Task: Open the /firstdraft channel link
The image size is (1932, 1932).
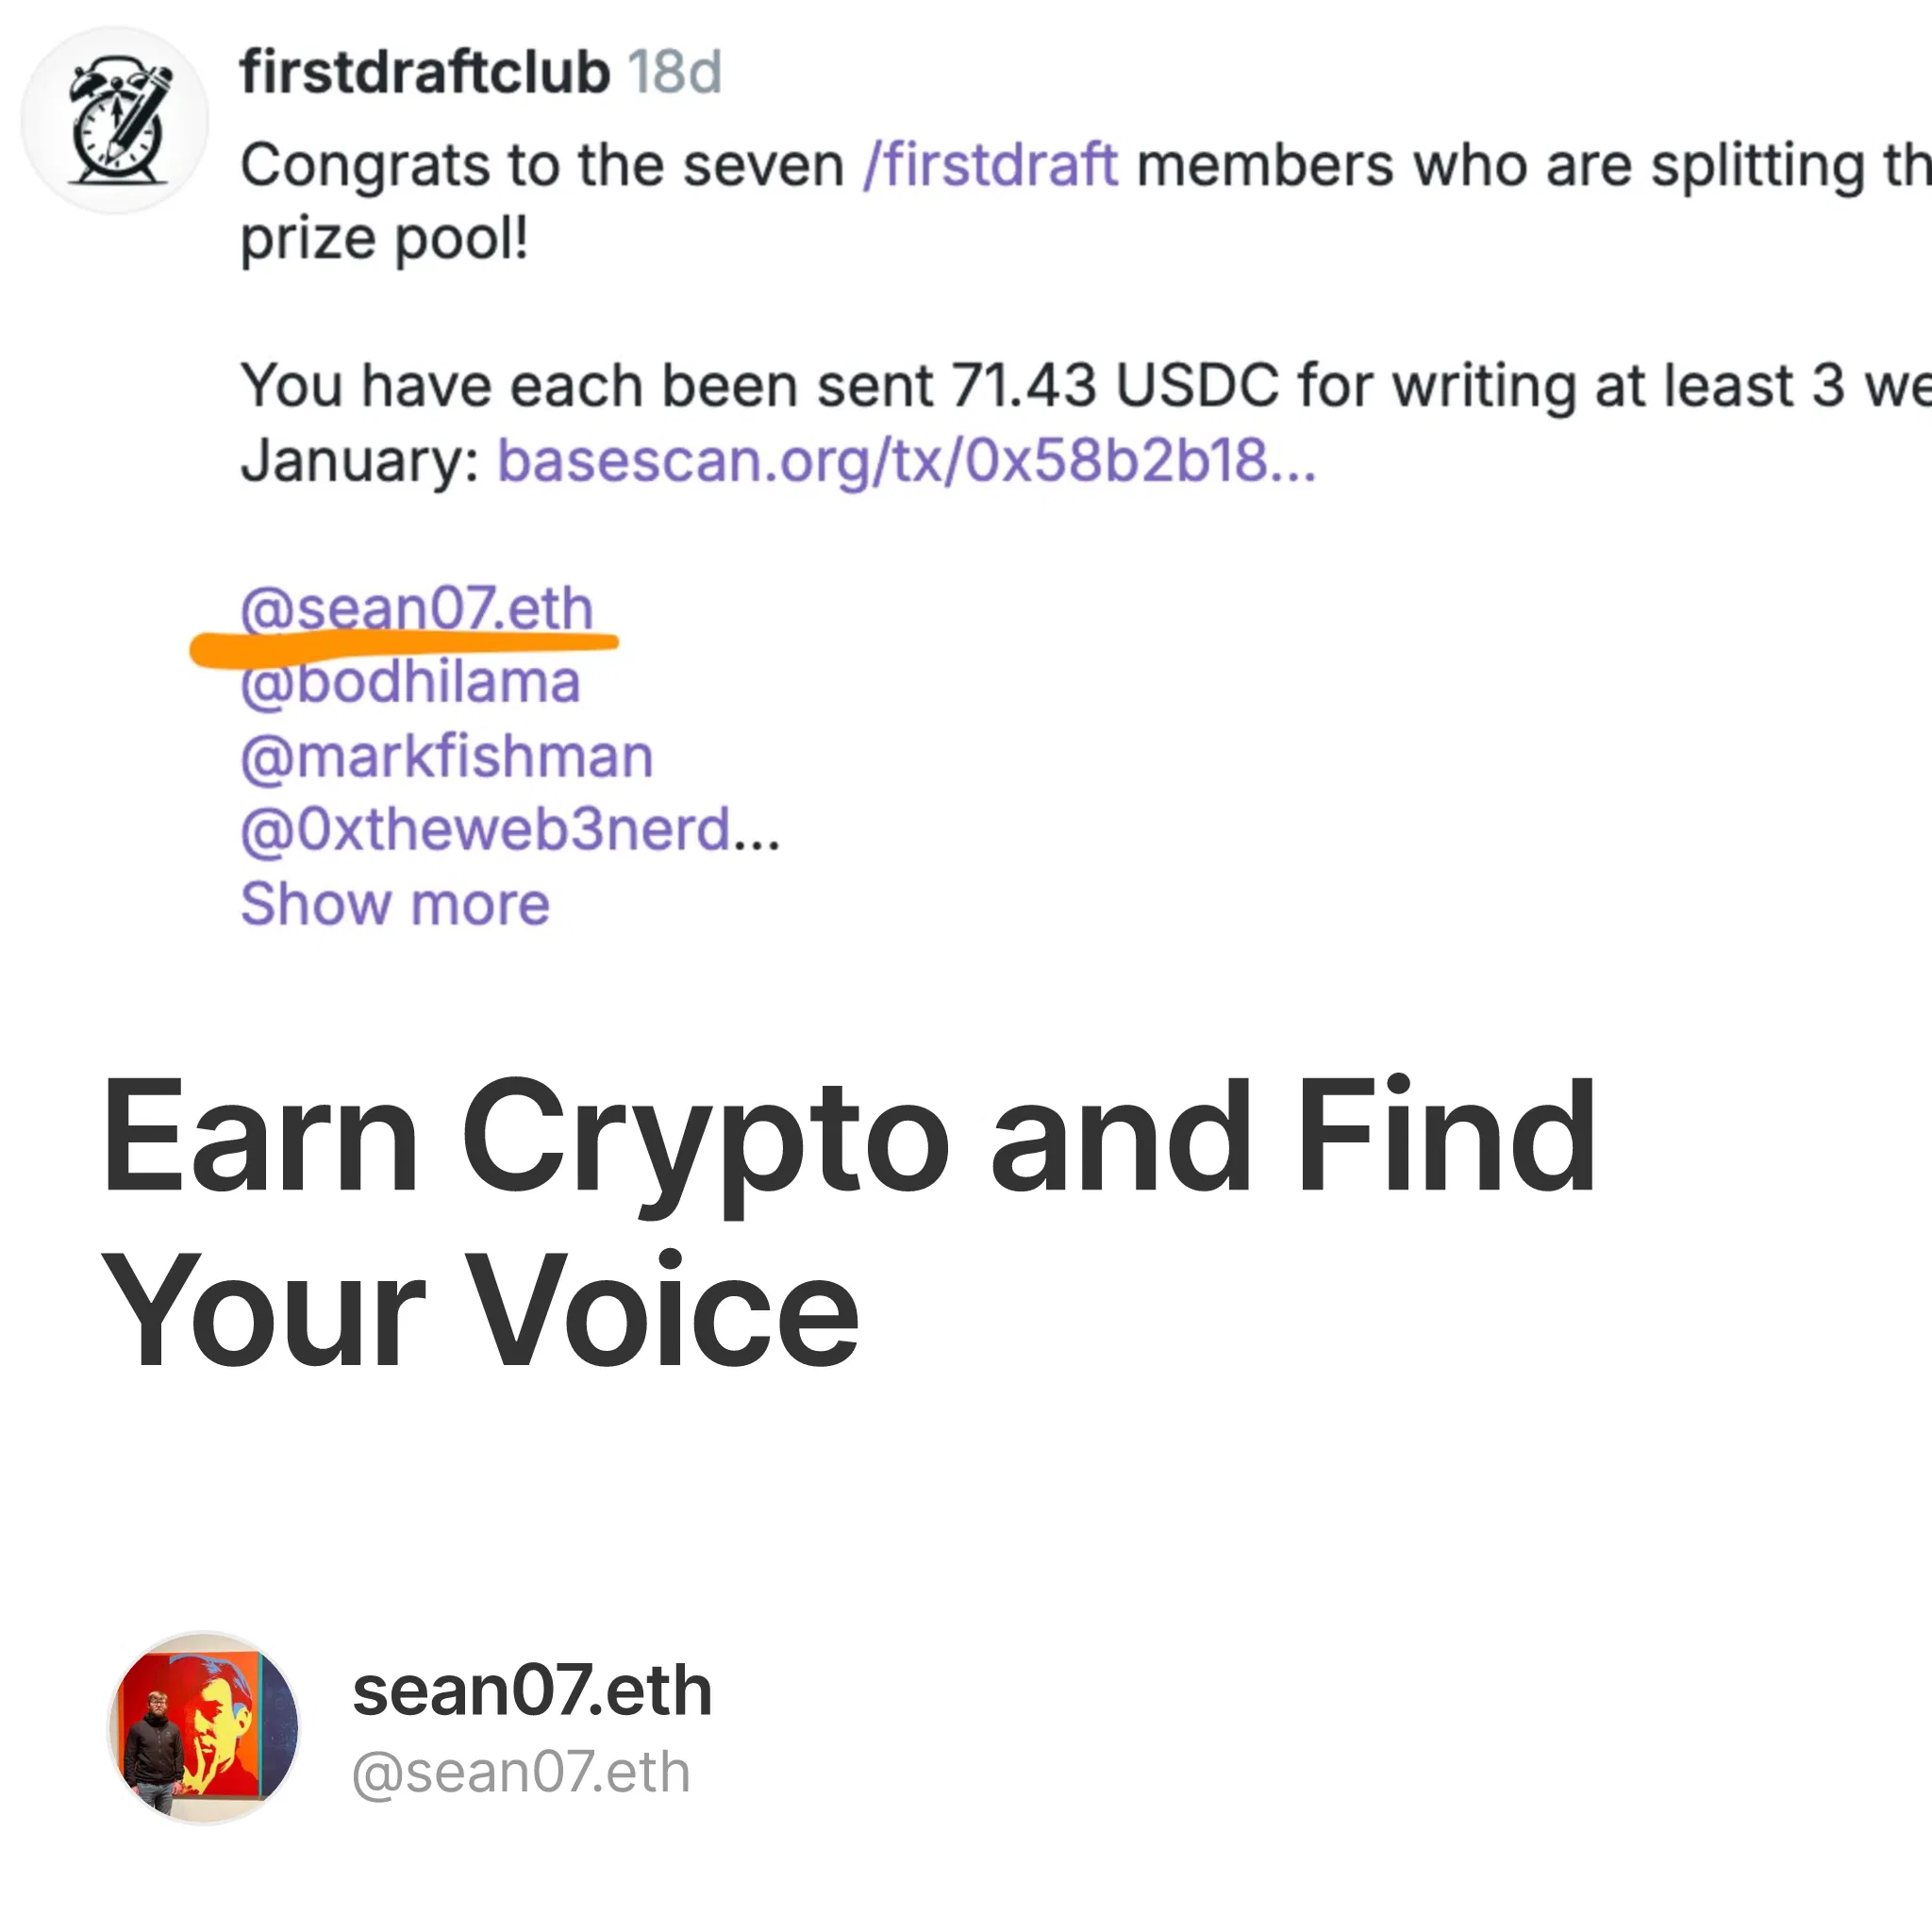Action: (x=990, y=165)
